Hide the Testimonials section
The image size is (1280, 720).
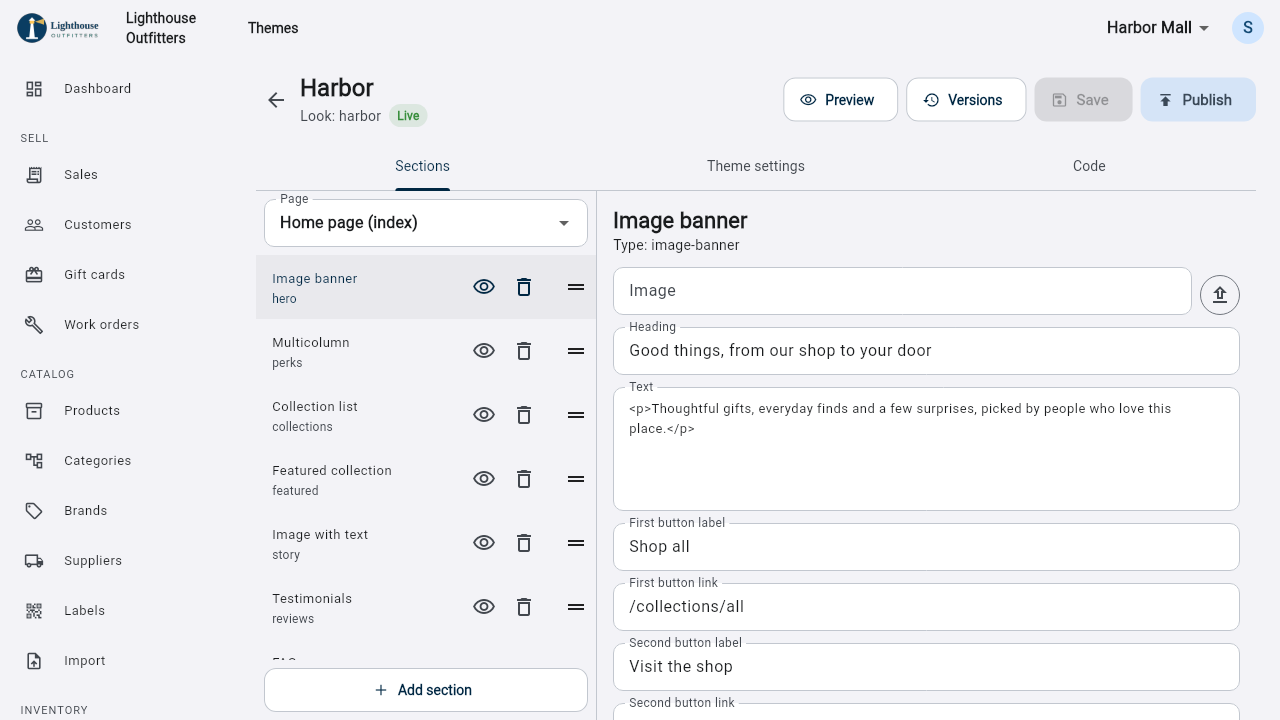point(484,607)
